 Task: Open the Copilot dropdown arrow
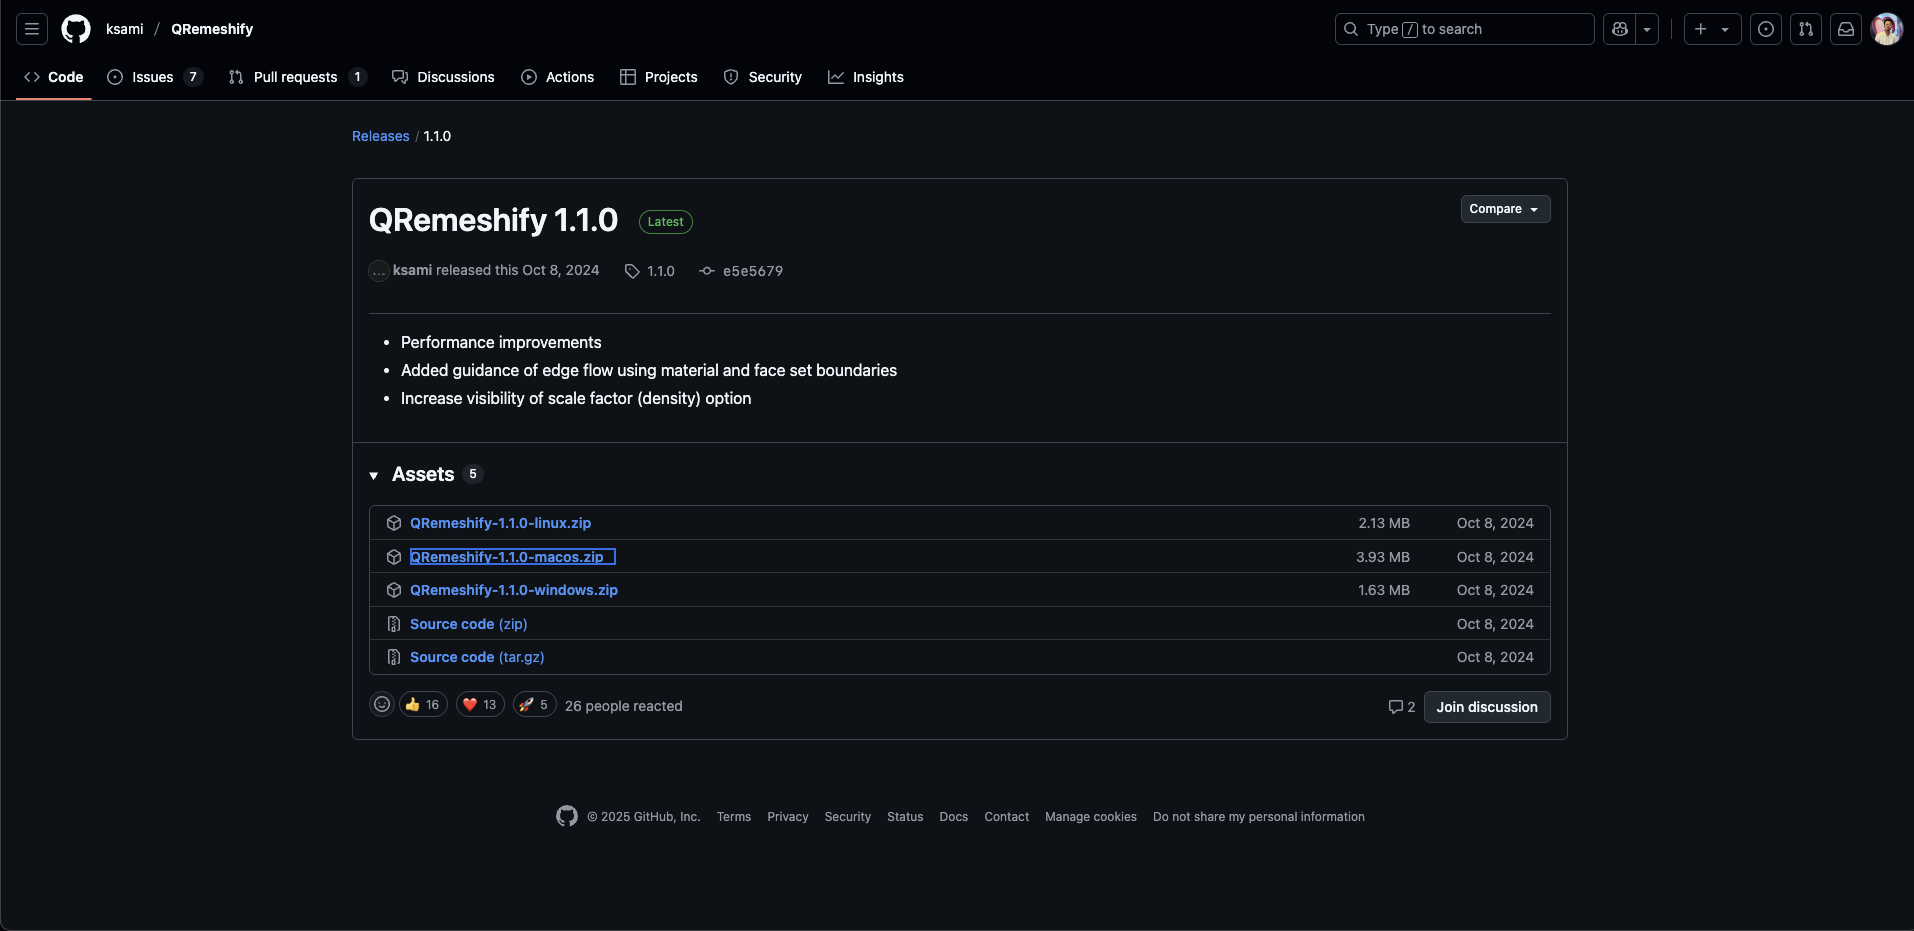pyautogui.click(x=1647, y=29)
